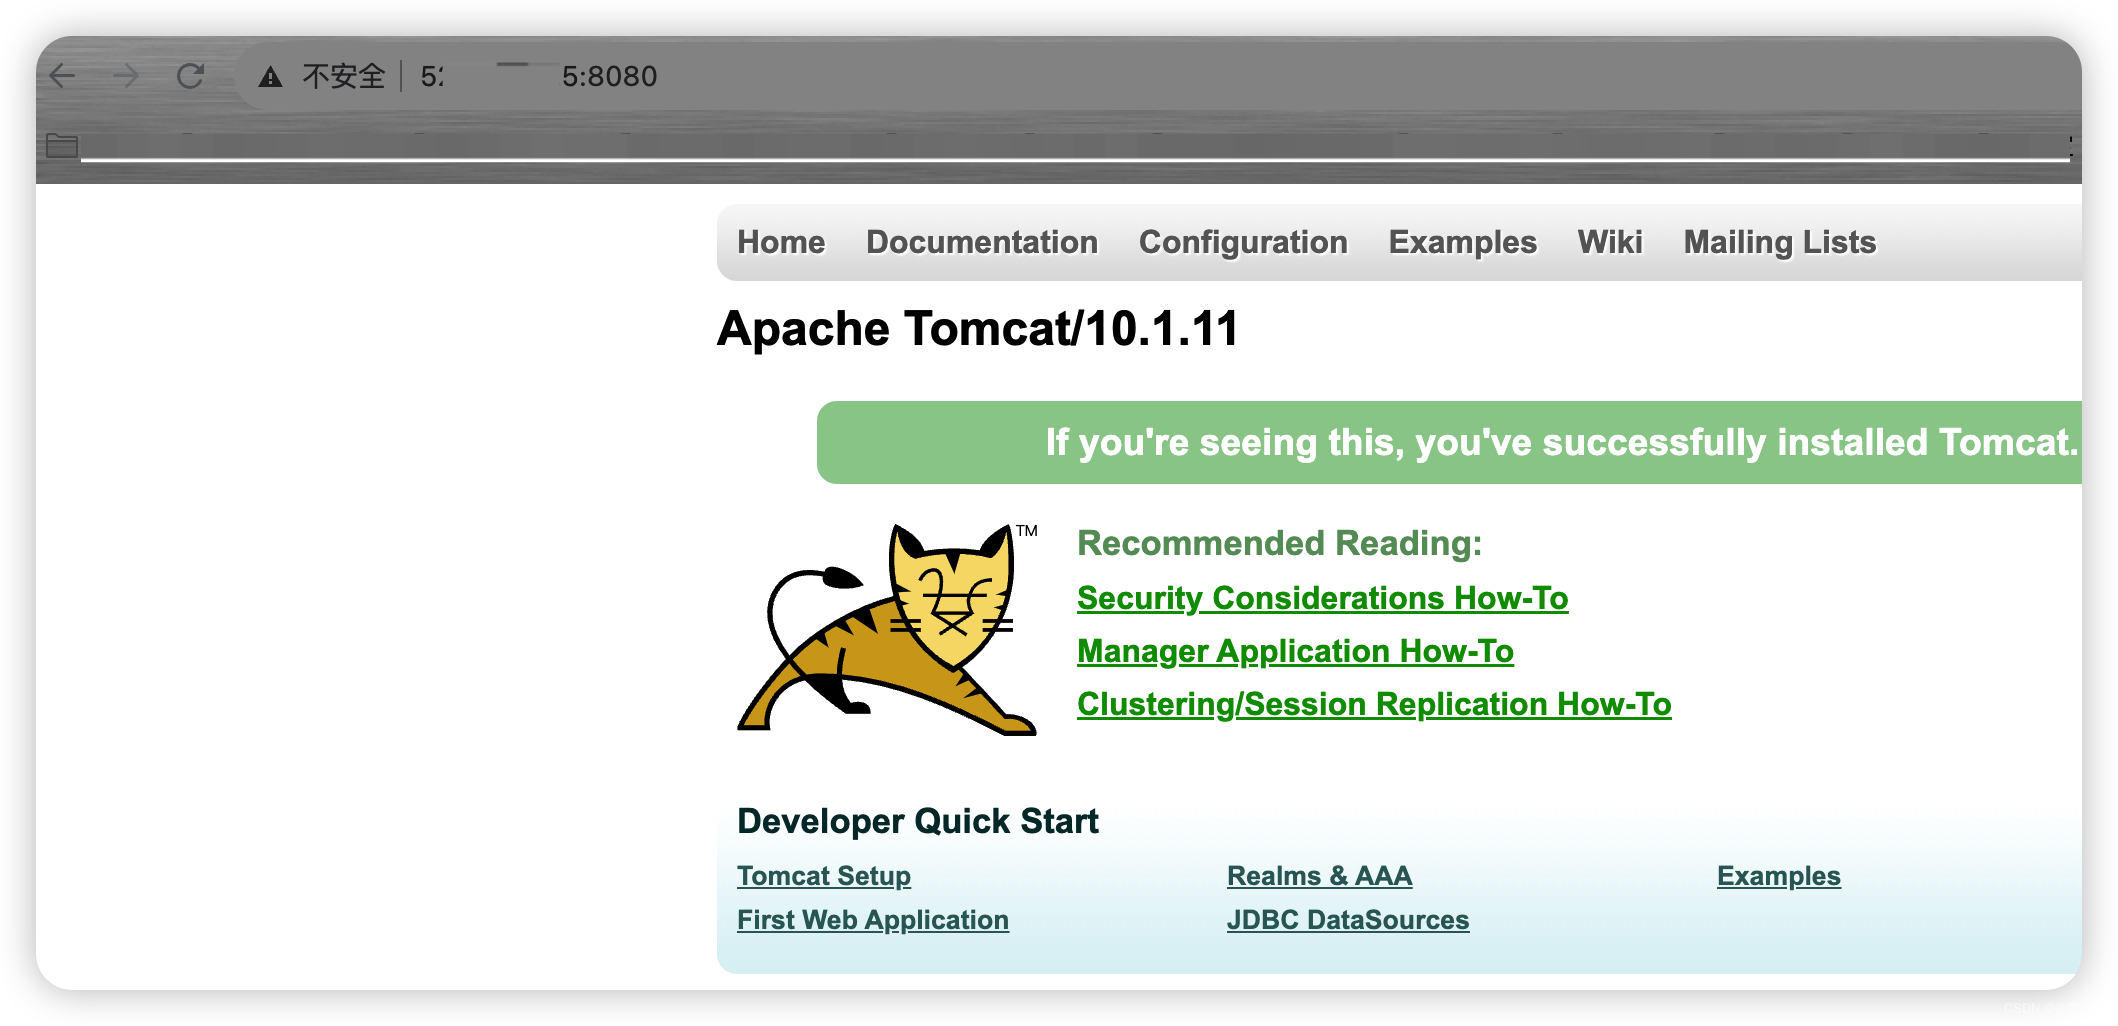
Task: Open the JDBC DataSources link
Action: click(x=1348, y=920)
